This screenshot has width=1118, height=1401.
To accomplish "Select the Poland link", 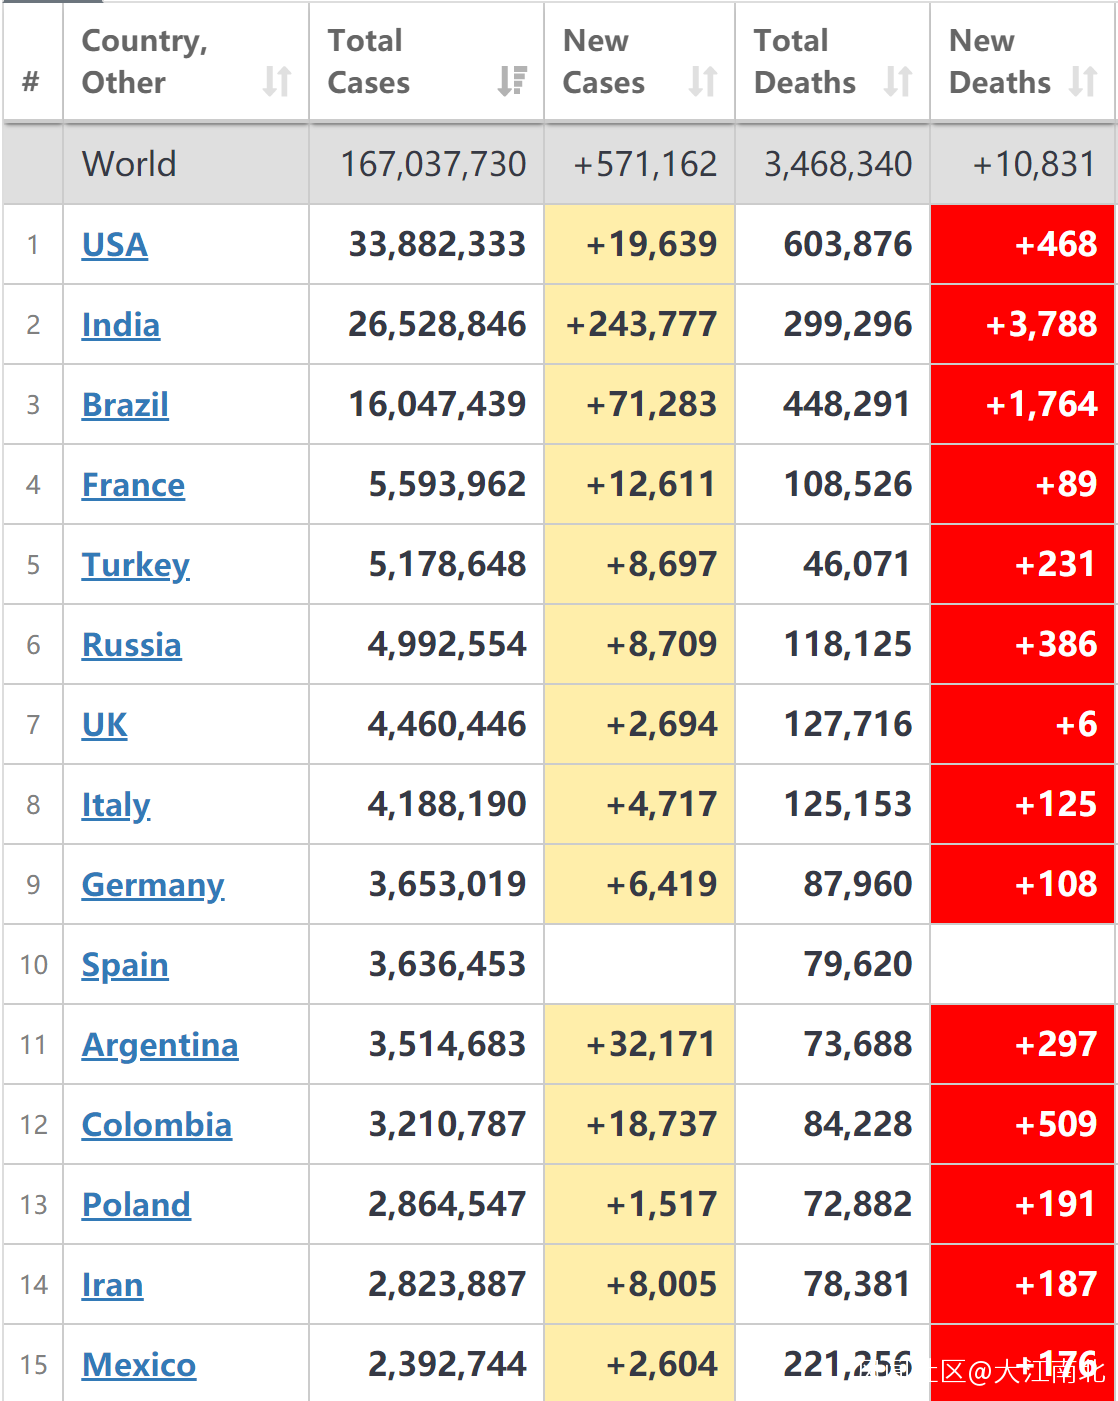I will click(x=136, y=1205).
